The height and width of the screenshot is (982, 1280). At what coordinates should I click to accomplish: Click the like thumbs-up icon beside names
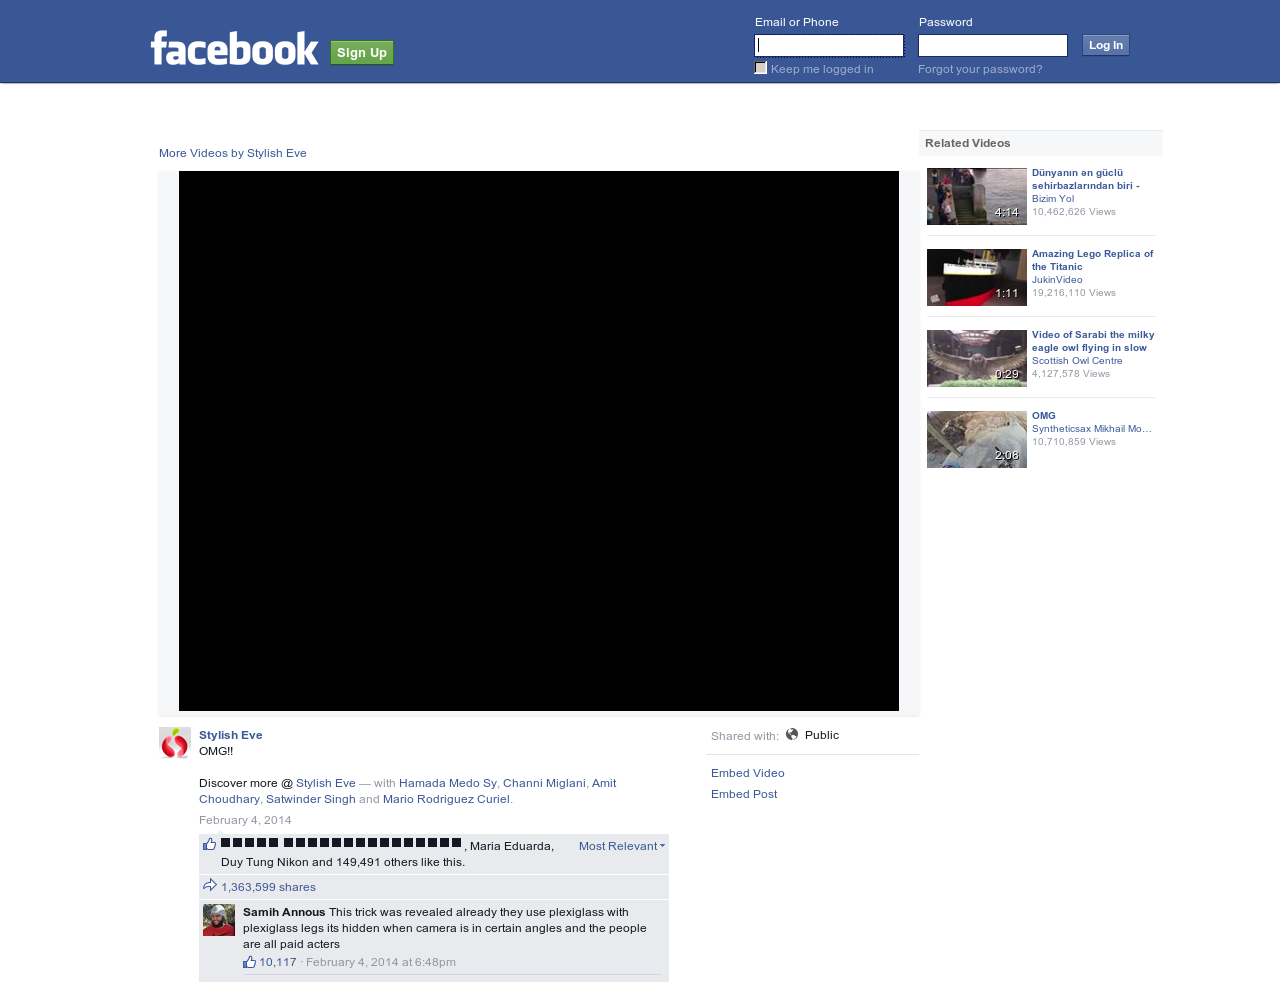(210, 845)
